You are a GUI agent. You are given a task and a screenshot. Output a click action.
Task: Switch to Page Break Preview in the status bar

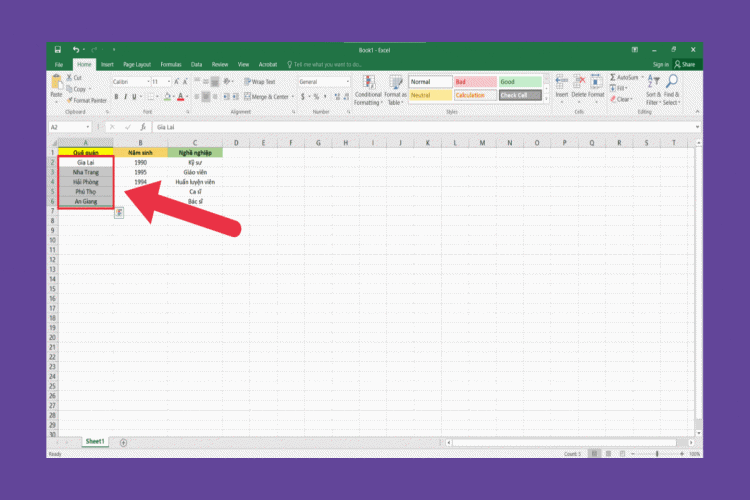click(x=622, y=454)
